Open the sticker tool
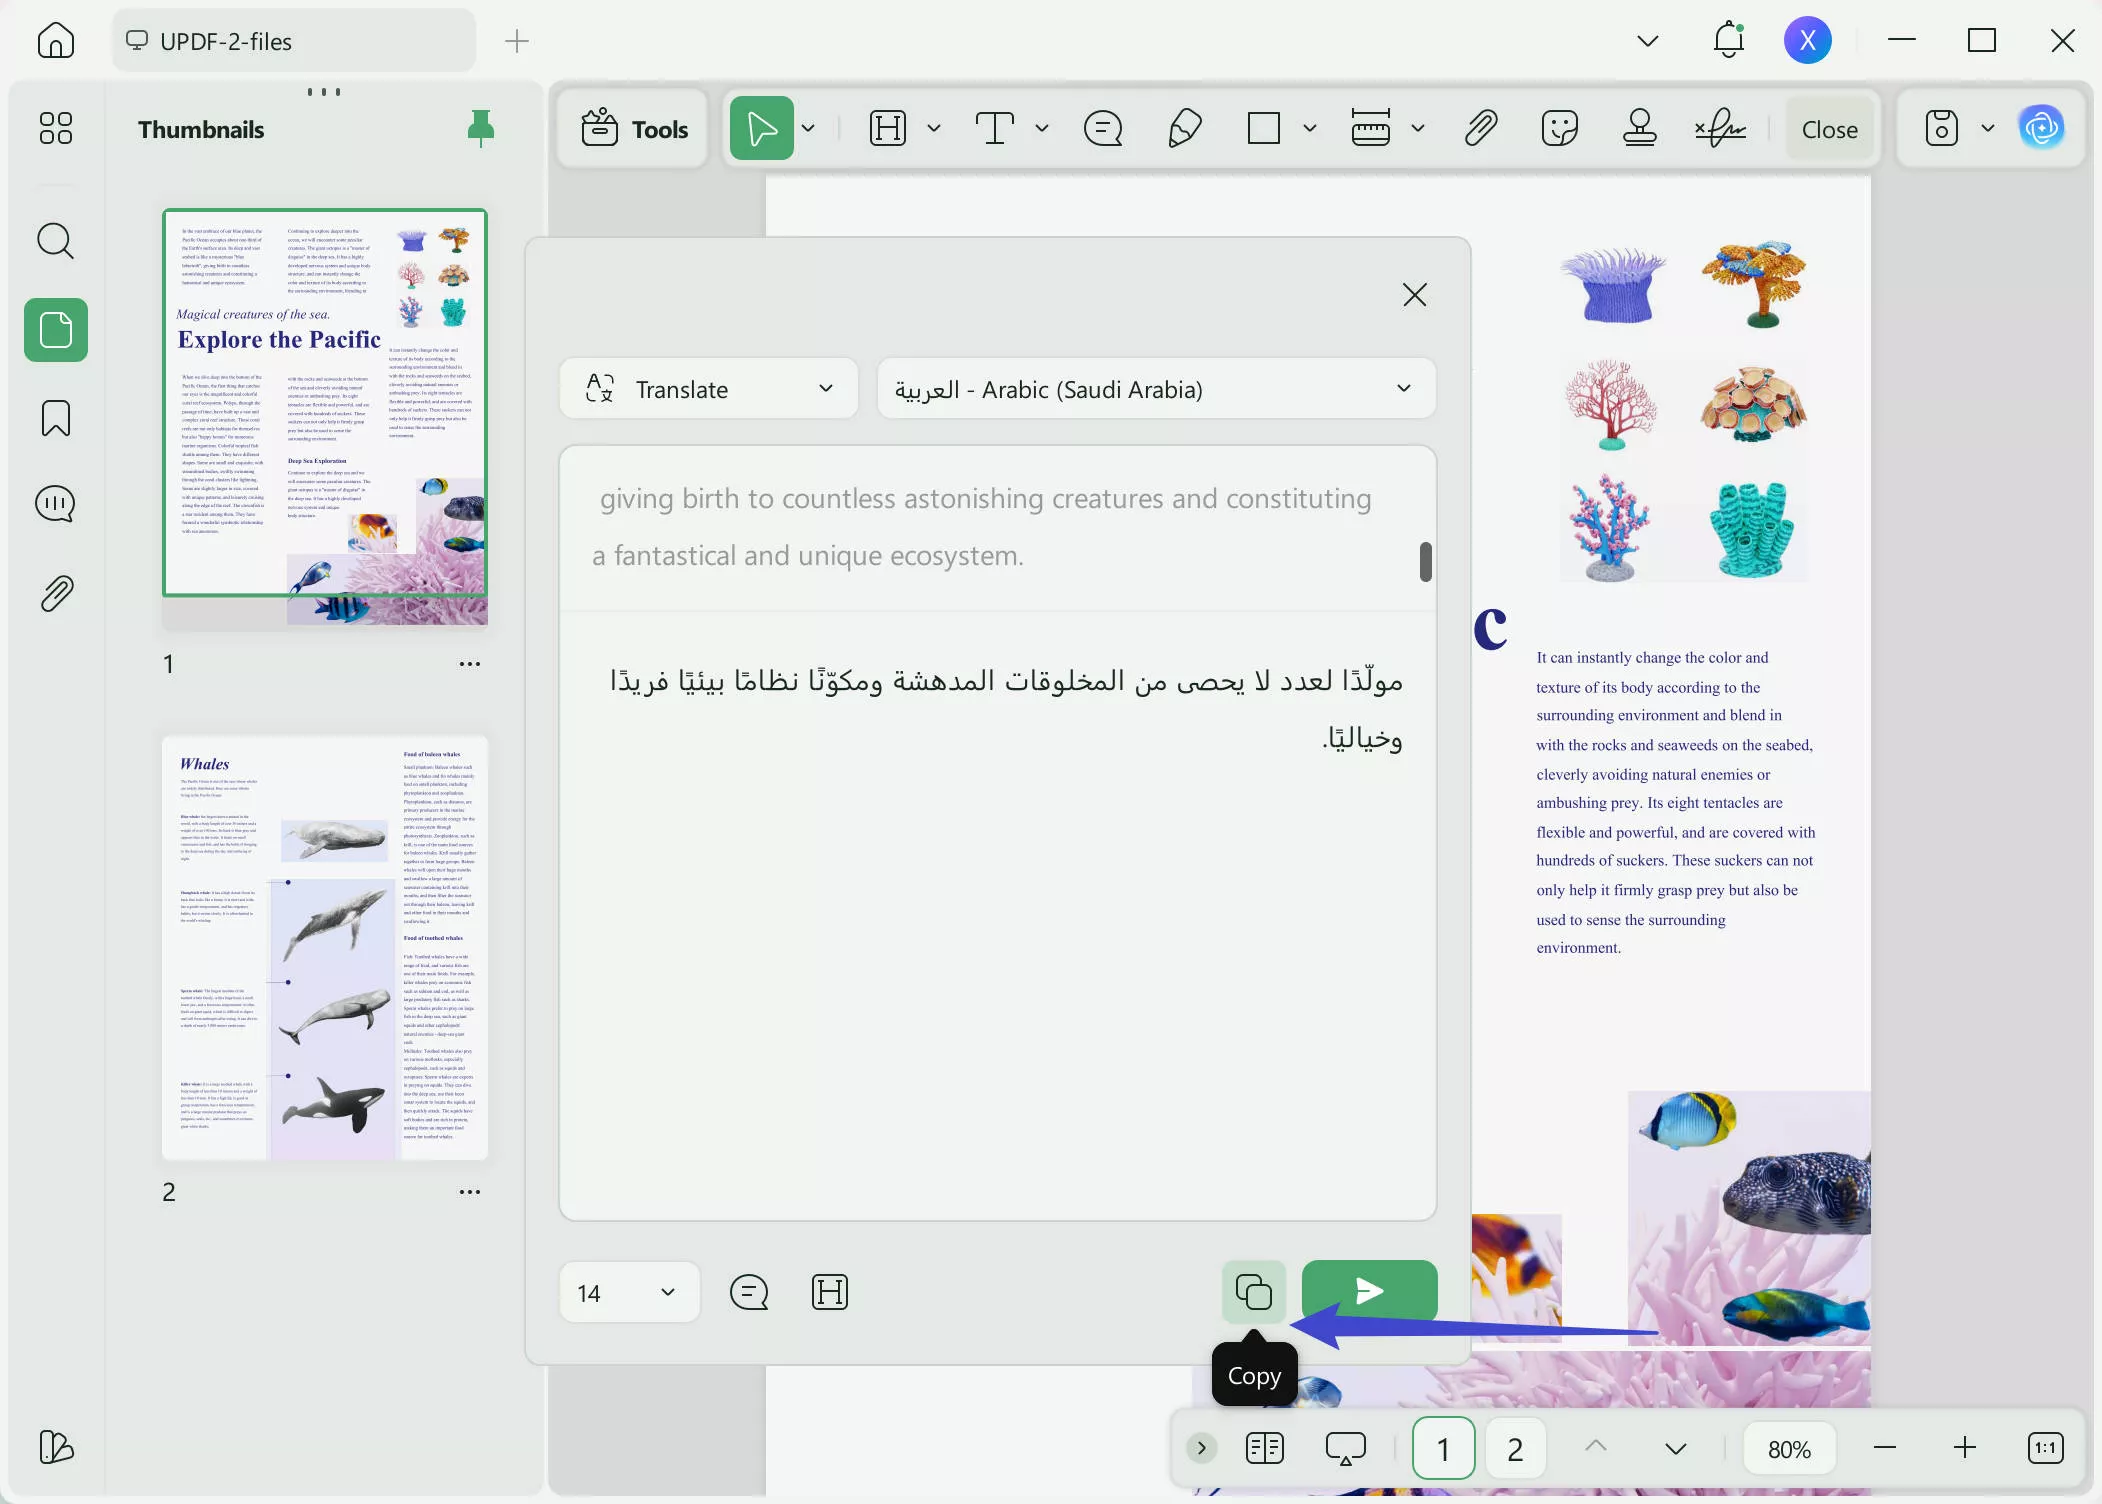The width and height of the screenshot is (2102, 1504). point(1559,128)
